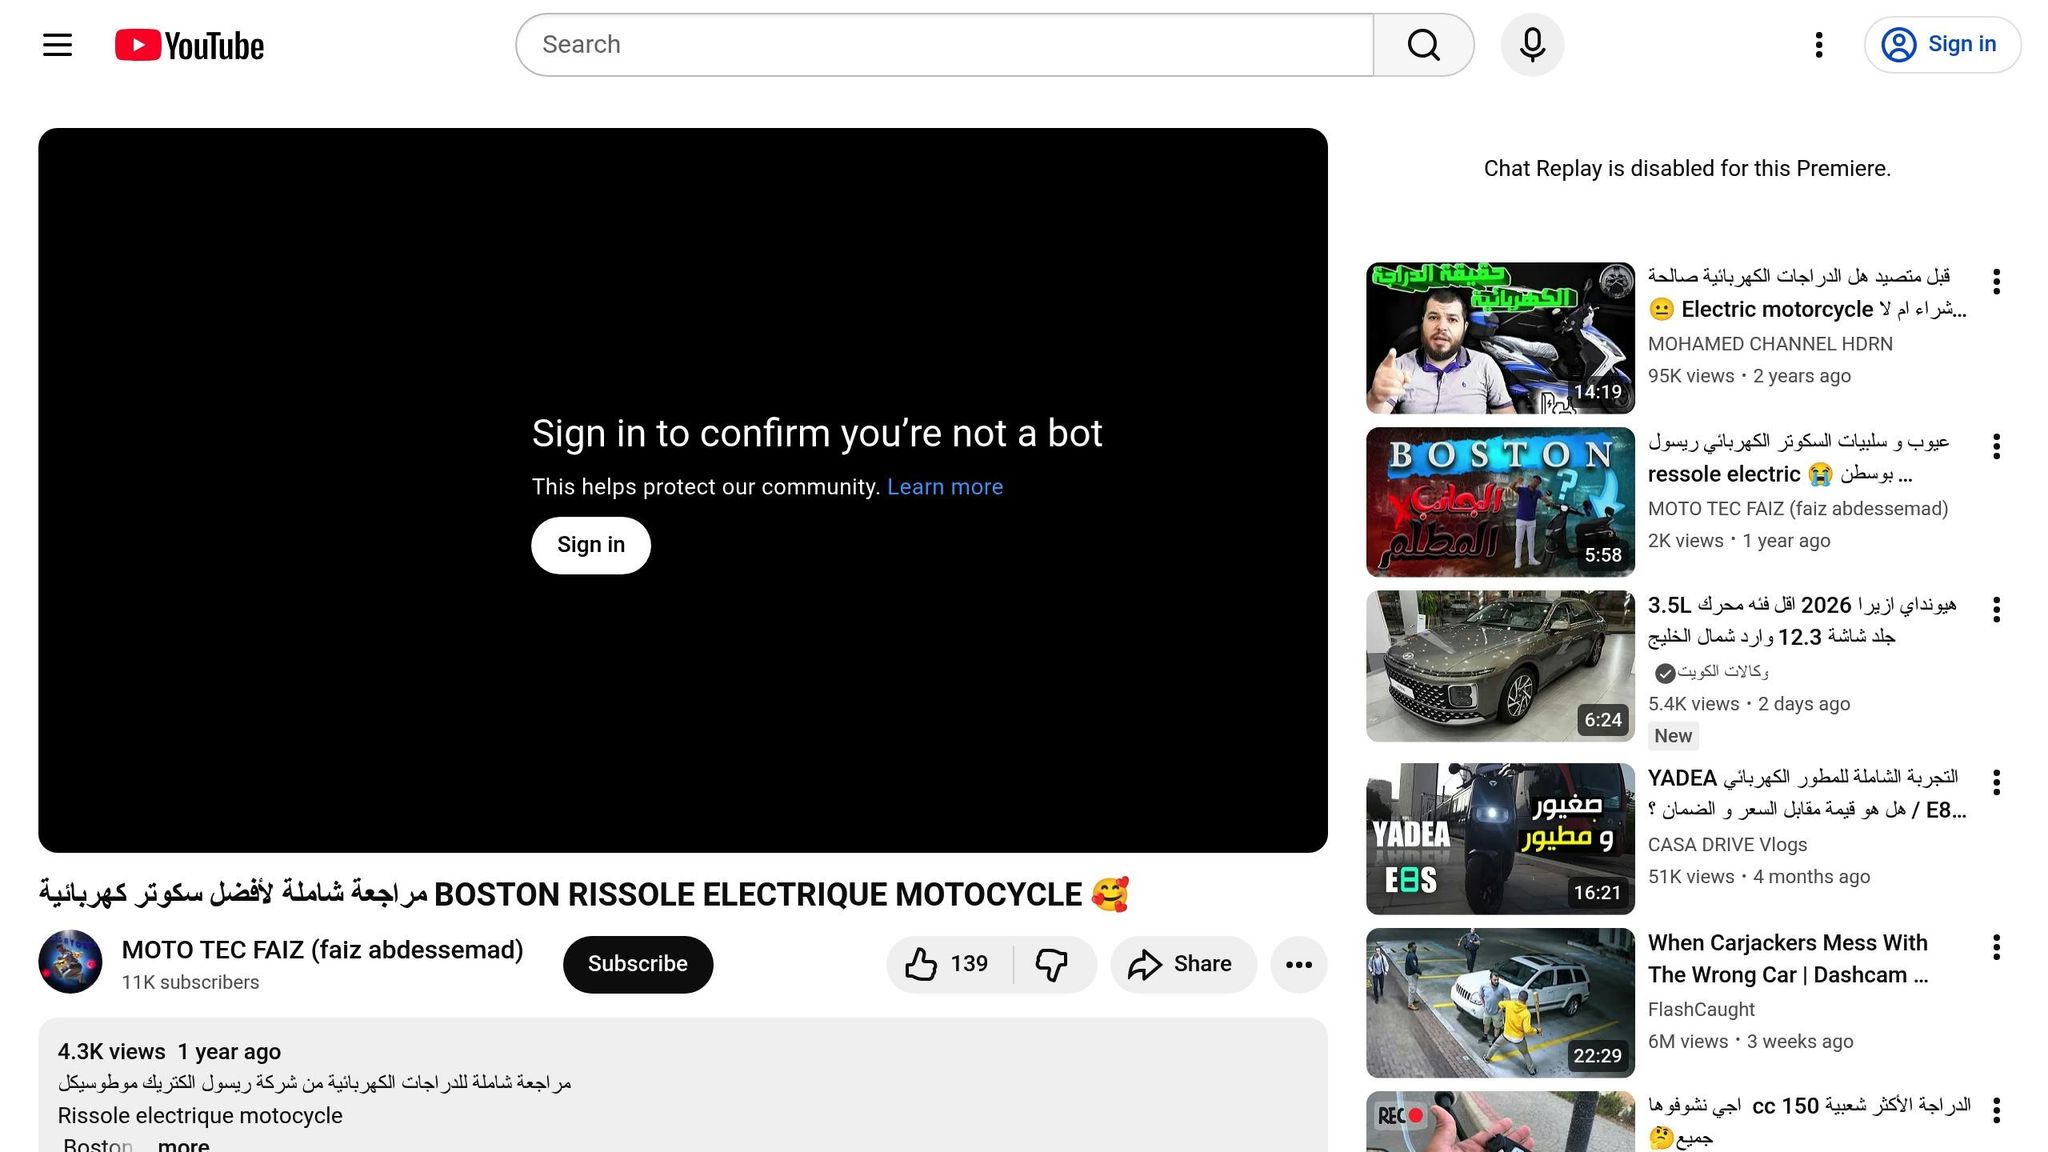Like the video with thumbs up
The height and width of the screenshot is (1152, 2048).
947,964
